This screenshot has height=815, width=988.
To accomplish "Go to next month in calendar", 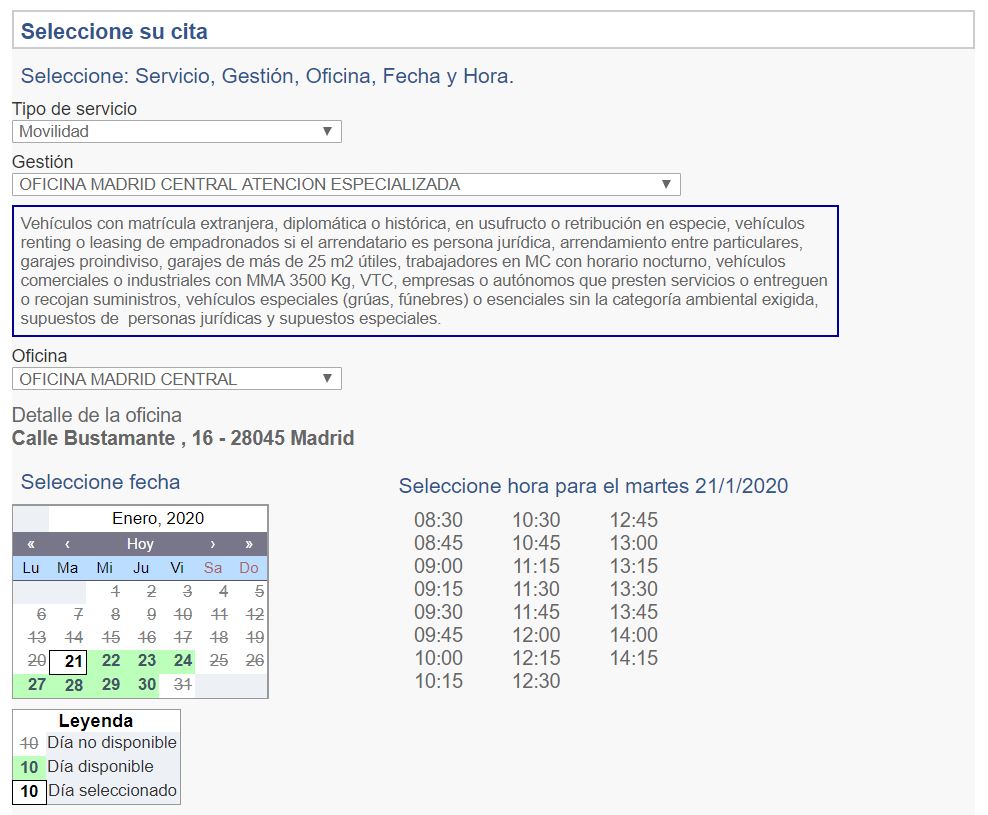I will tap(213, 544).
